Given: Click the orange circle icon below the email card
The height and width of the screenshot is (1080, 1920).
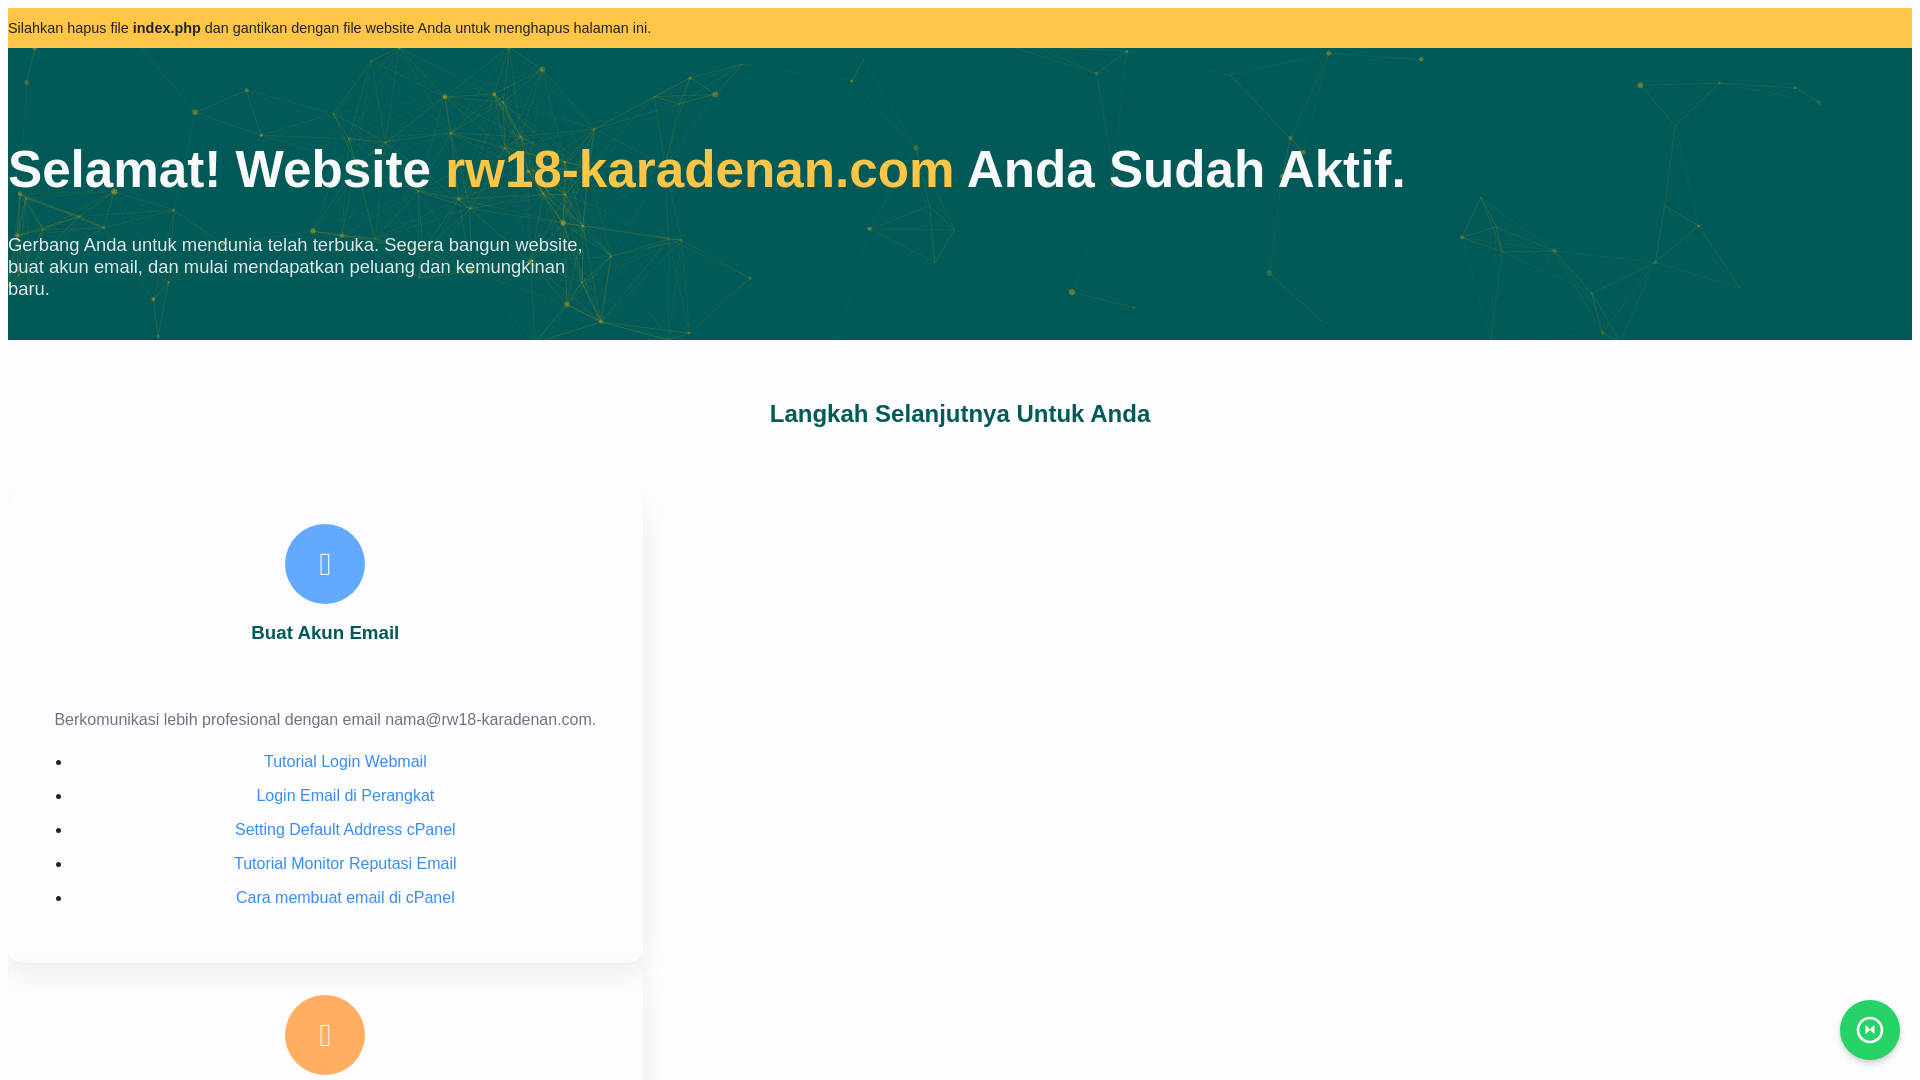Looking at the screenshot, I should click(x=325, y=1035).
